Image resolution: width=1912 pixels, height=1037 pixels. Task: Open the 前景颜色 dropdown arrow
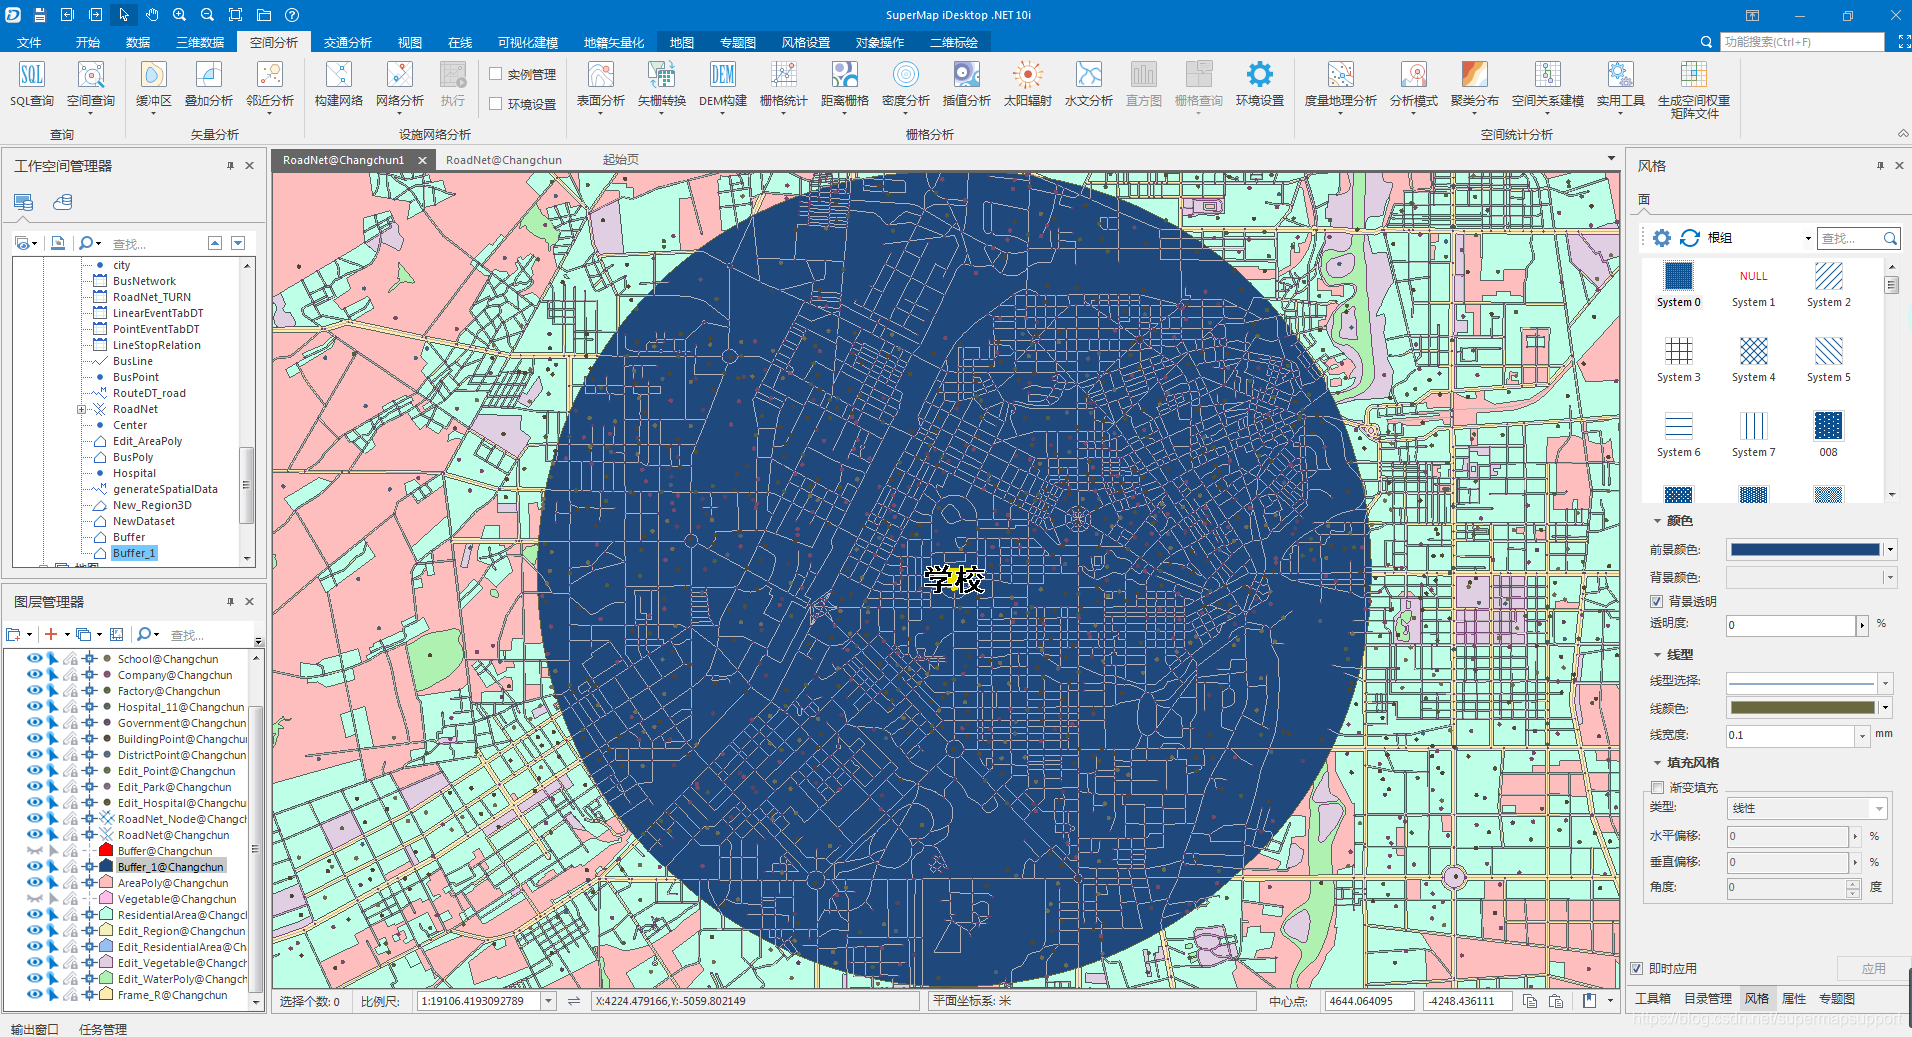pos(1890,549)
